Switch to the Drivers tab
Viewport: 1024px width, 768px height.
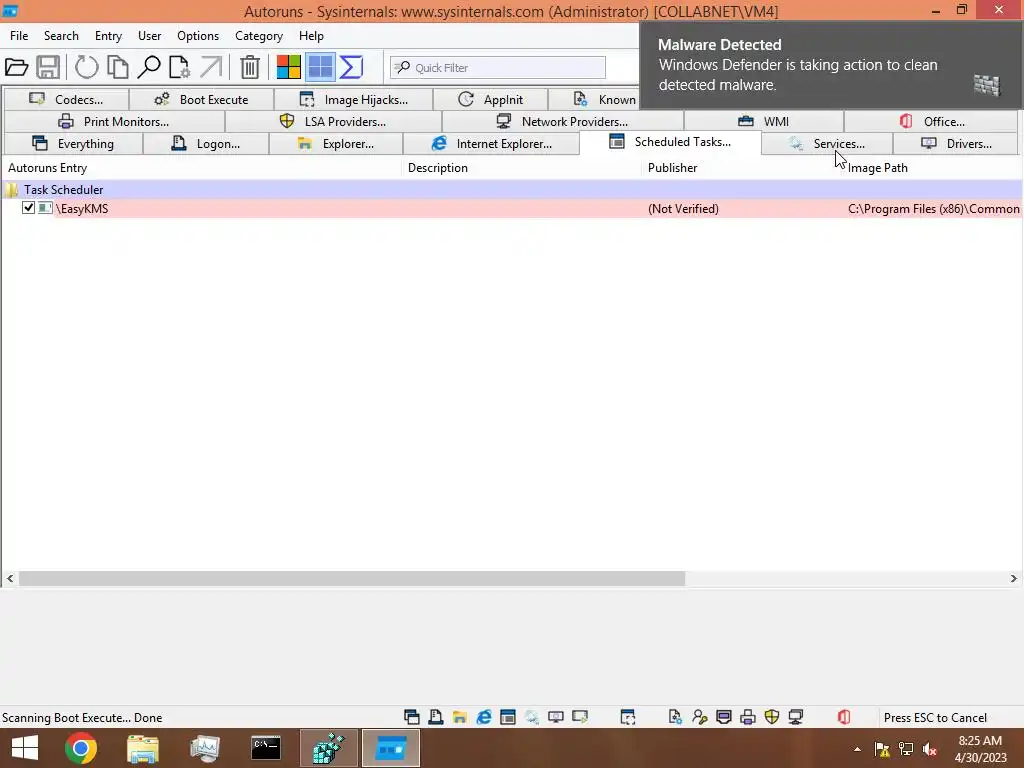tap(955, 144)
